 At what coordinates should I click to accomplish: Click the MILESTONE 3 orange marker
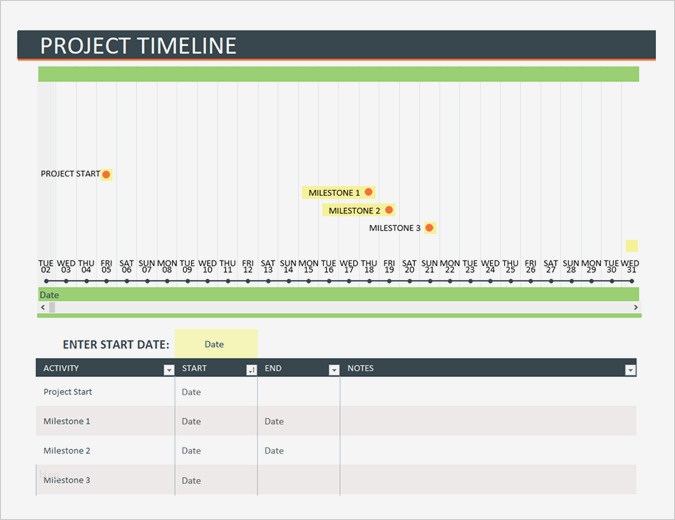point(429,228)
